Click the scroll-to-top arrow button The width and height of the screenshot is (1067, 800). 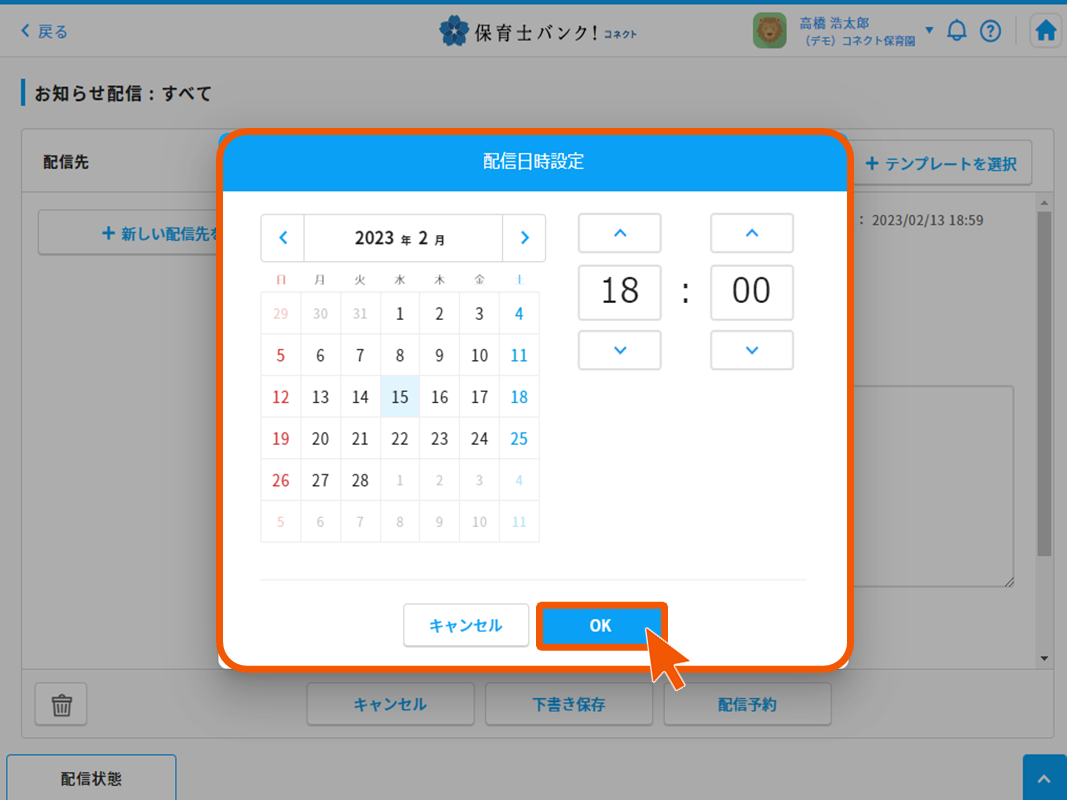[1044, 778]
